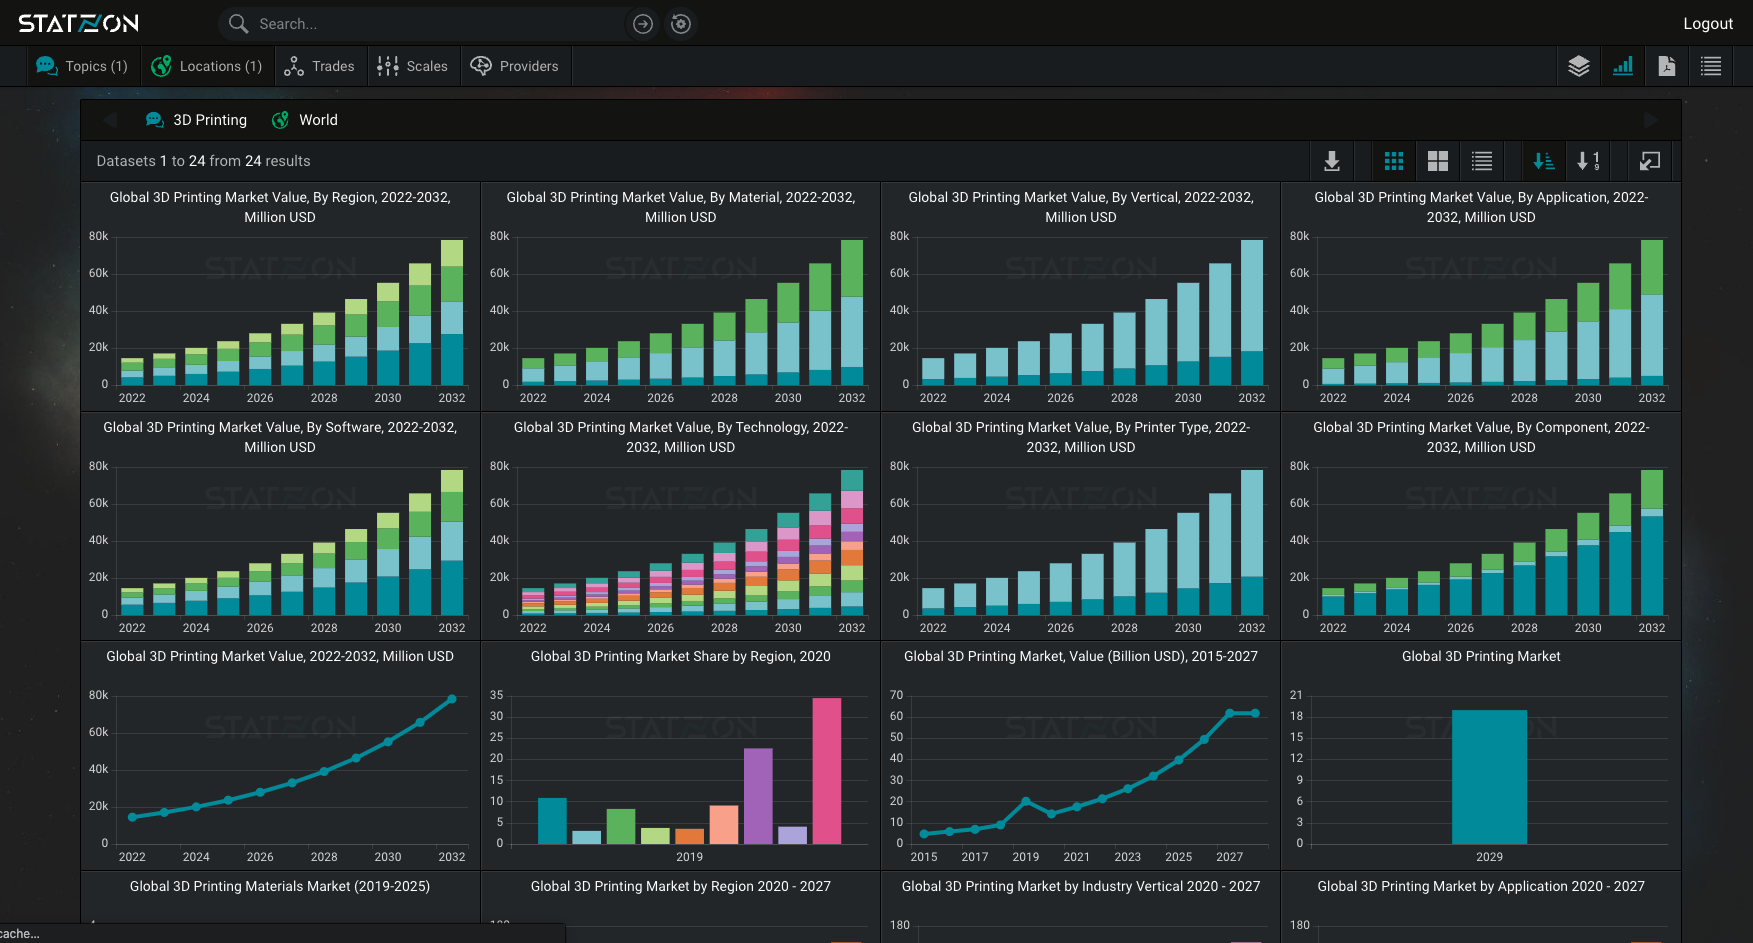Open Market Share by Region 2020 chart
Image resolution: width=1753 pixels, height=943 pixels.
(x=681, y=756)
